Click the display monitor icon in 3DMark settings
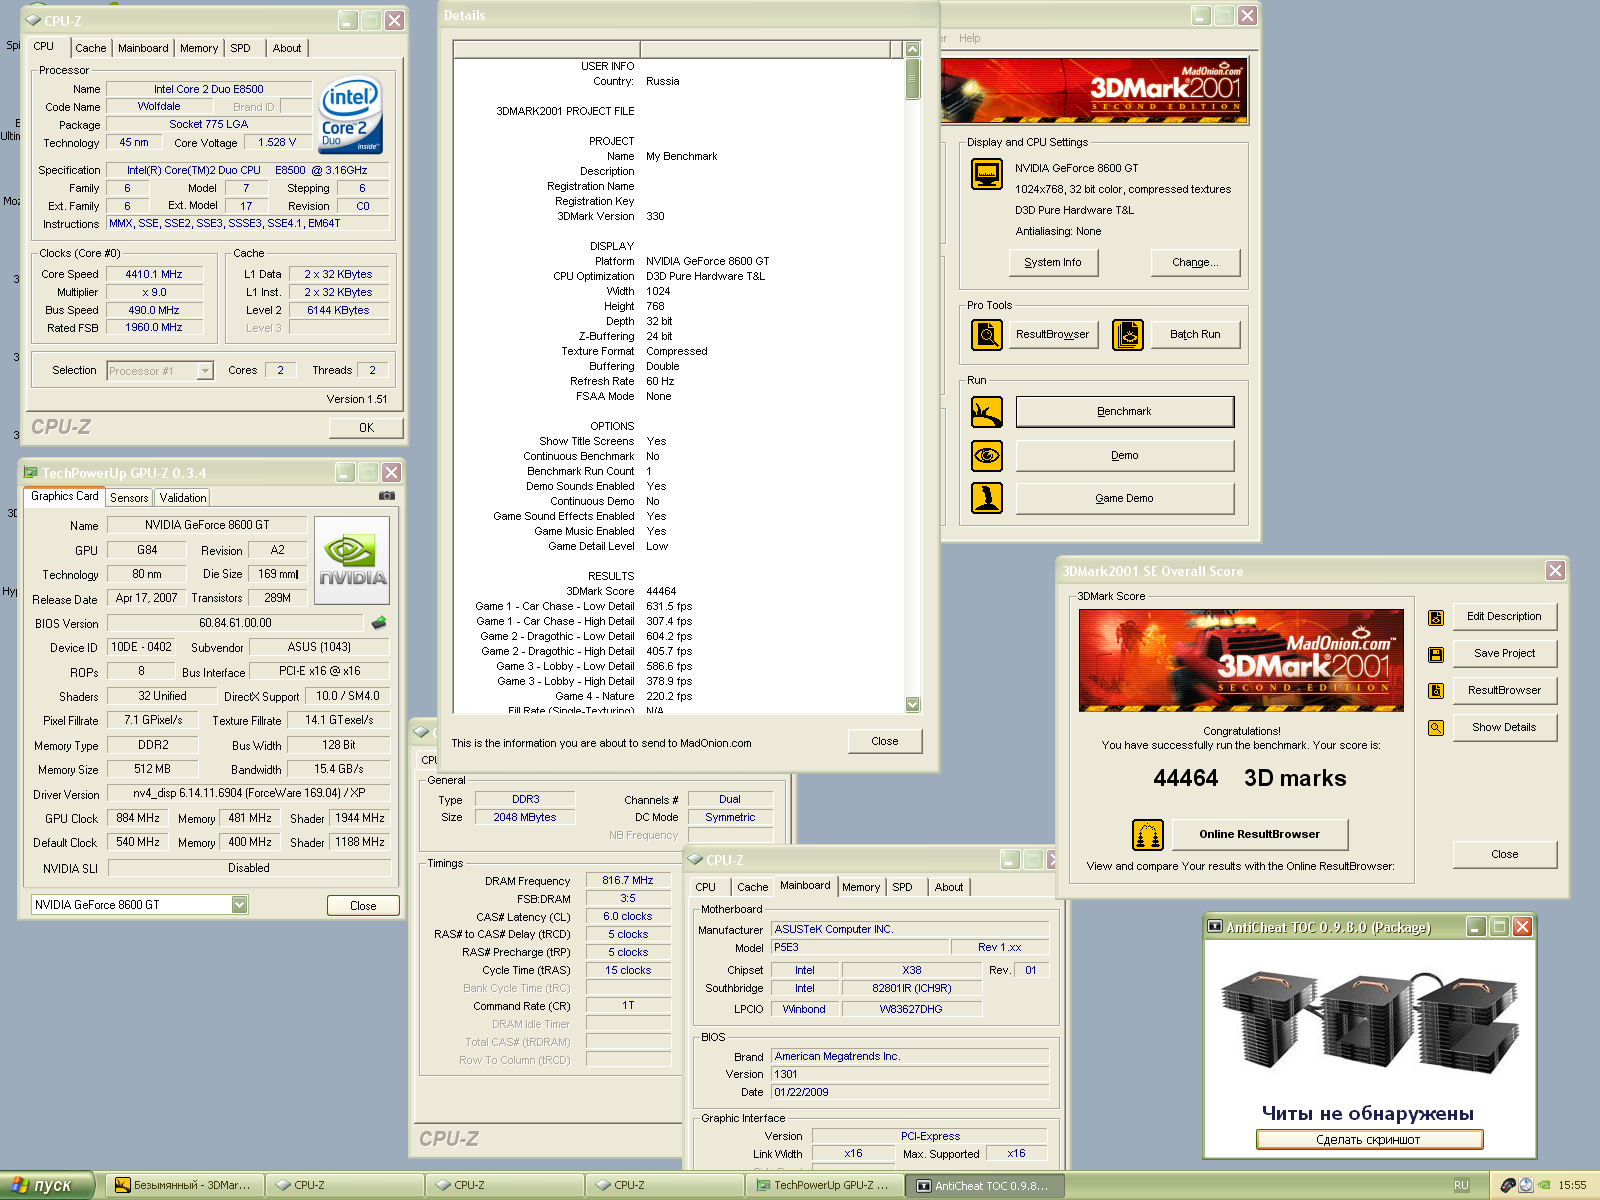Viewport: 1600px width, 1200px height. pyautogui.click(x=987, y=174)
